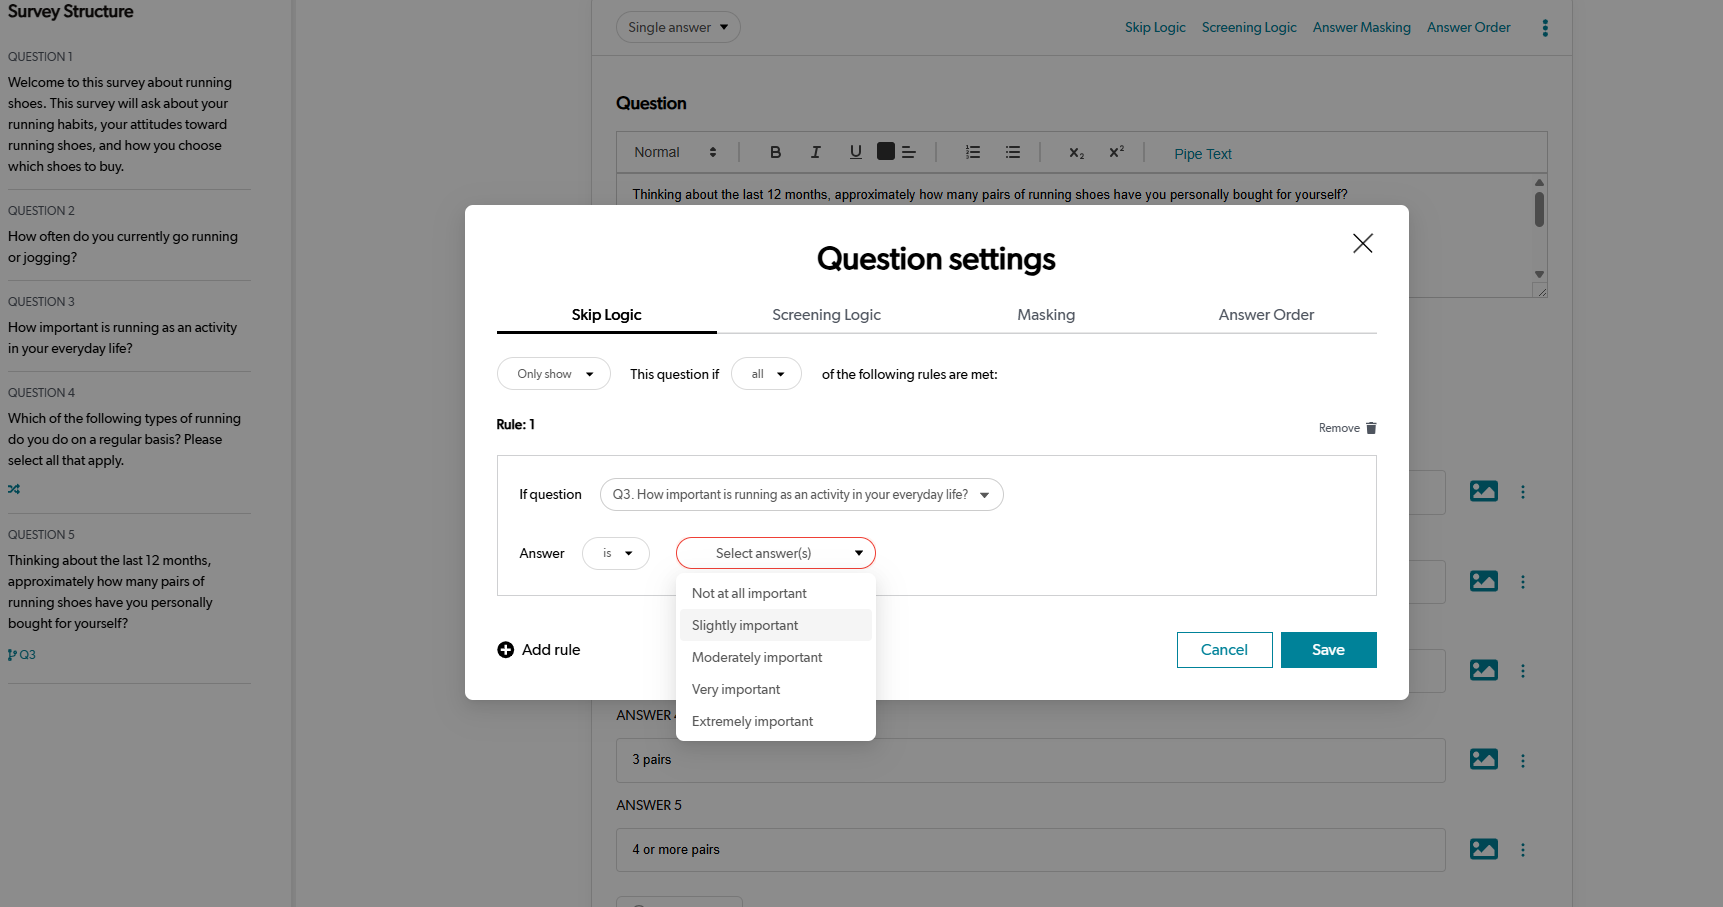The width and height of the screenshot is (1723, 907).
Task: Click the Add rule plus icon
Action: tap(506, 650)
